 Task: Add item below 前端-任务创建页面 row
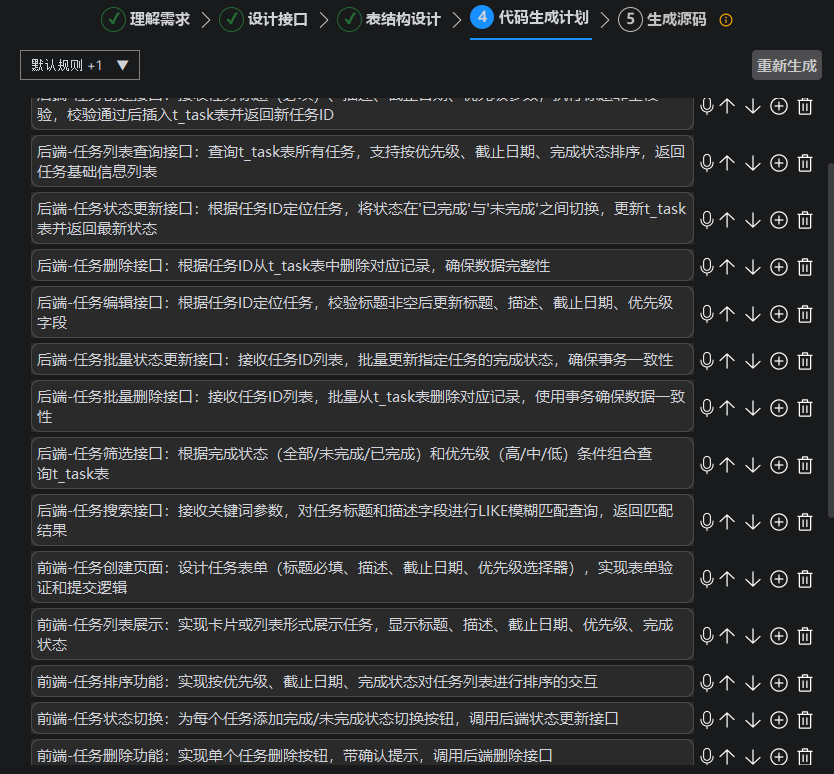tap(779, 578)
